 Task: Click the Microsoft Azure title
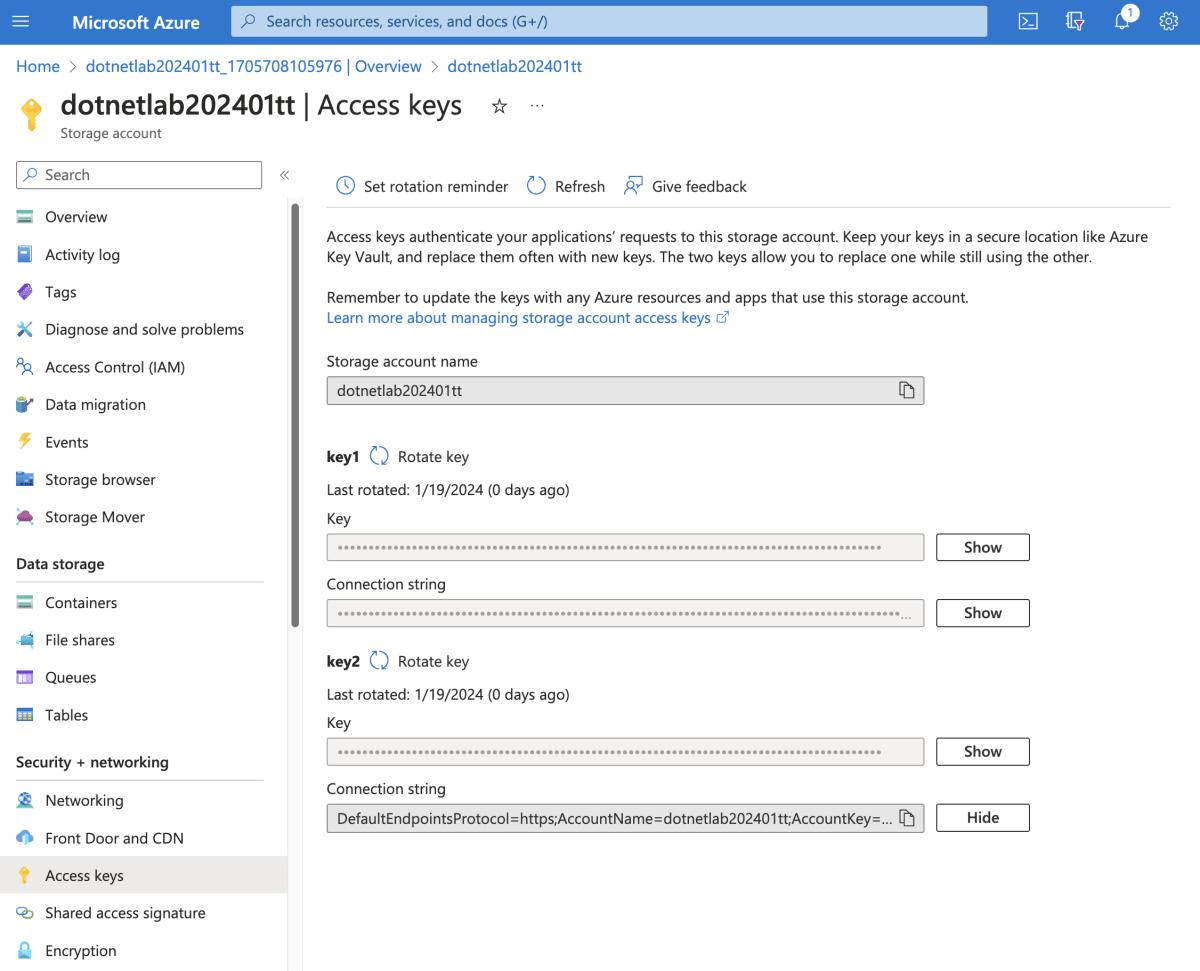pyautogui.click(x=136, y=22)
